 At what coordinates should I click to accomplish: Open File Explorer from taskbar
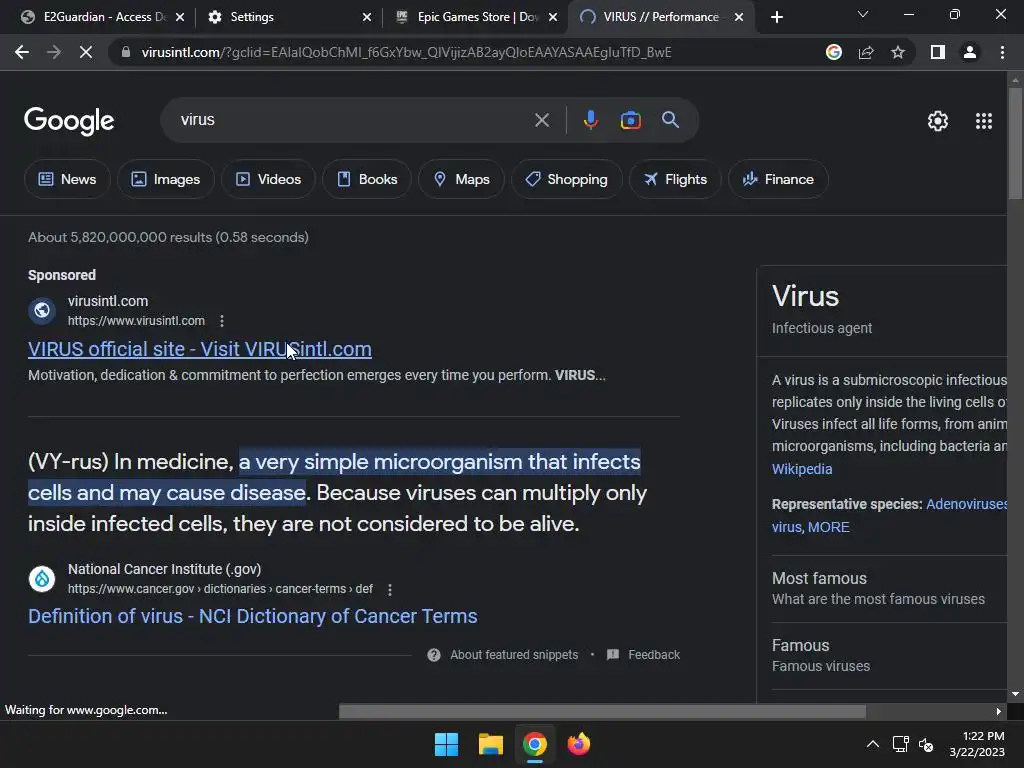click(x=490, y=744)
